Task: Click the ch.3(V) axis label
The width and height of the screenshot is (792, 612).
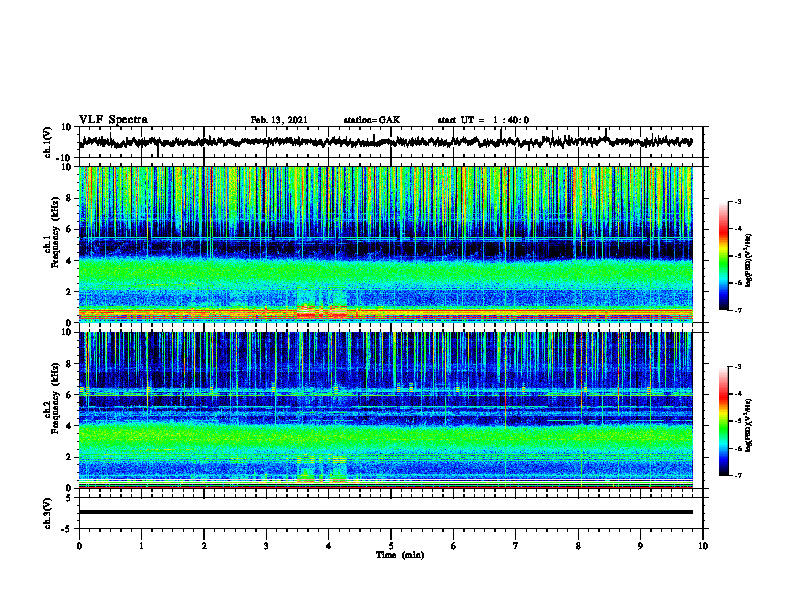Action: 48,514
